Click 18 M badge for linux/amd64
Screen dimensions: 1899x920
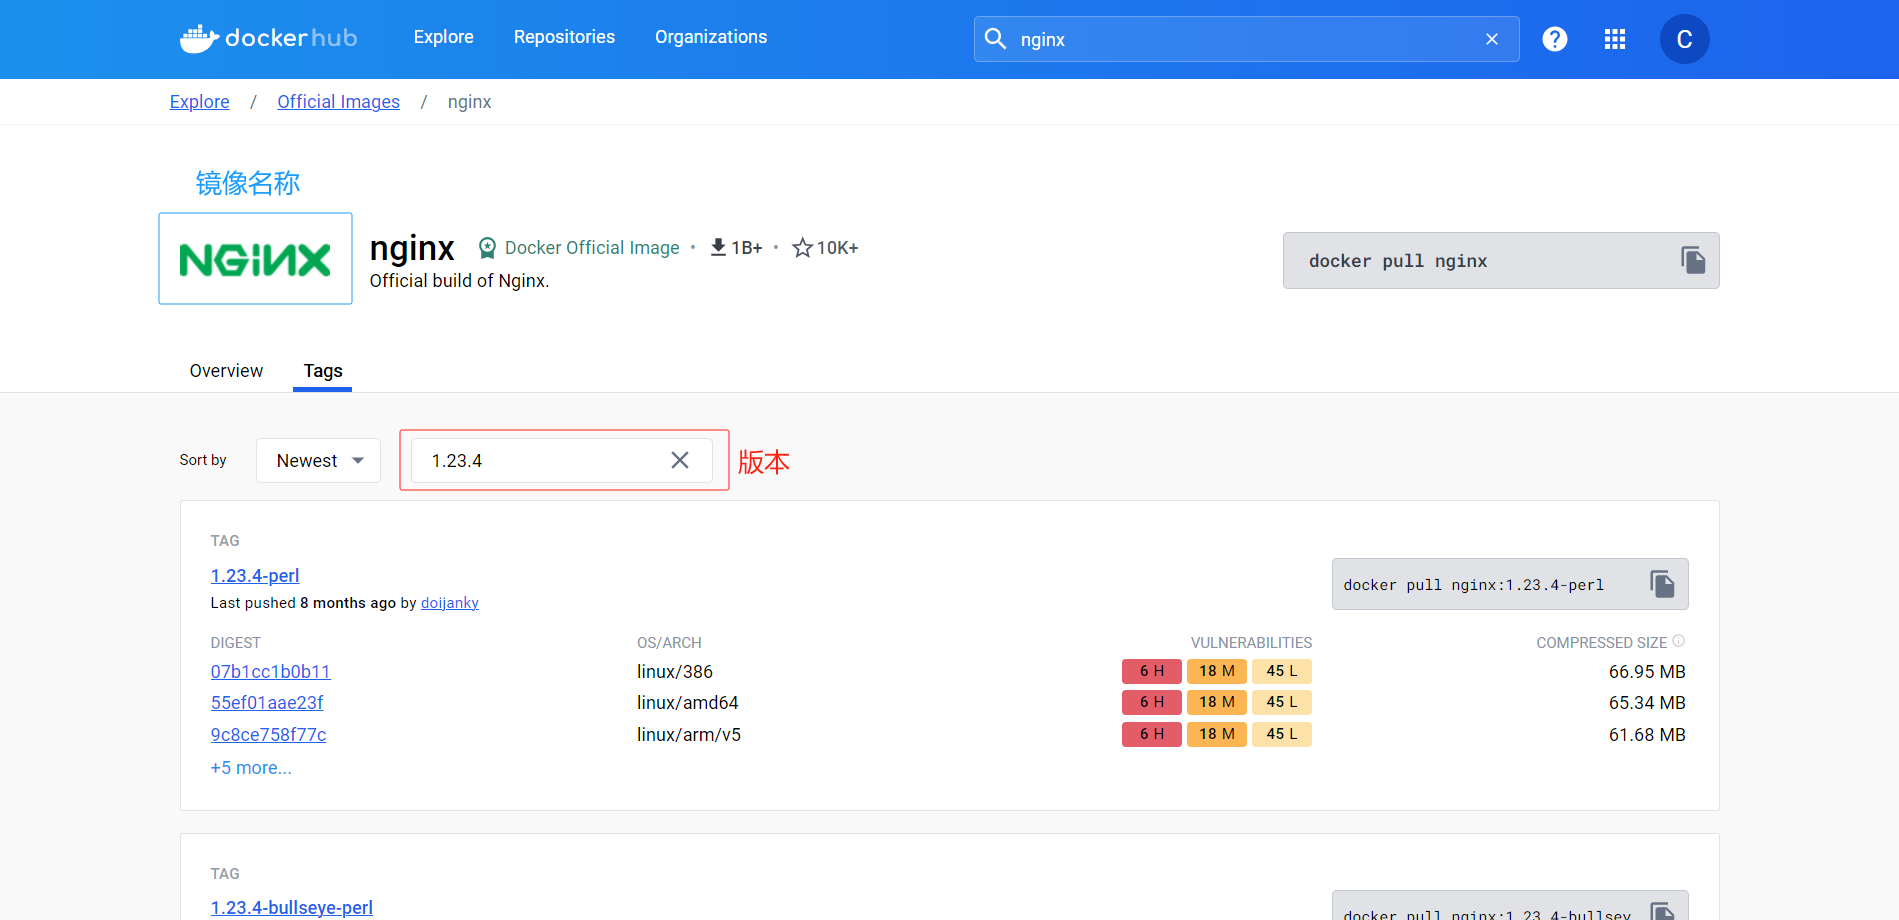pyautogui.click(x=1216, y=702)
